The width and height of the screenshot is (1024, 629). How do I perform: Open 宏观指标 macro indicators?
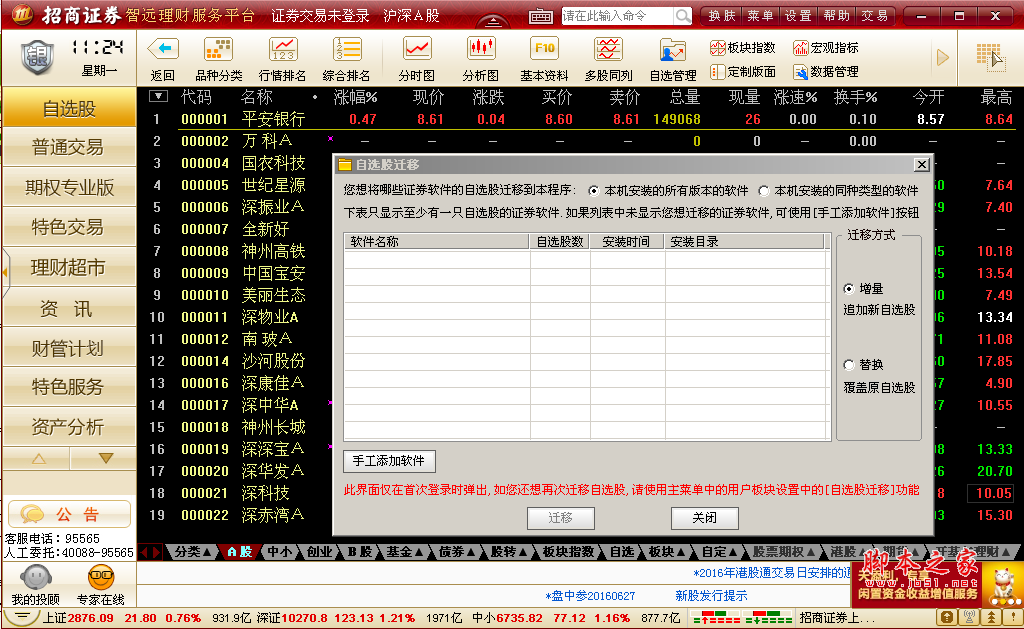point(826,48)
